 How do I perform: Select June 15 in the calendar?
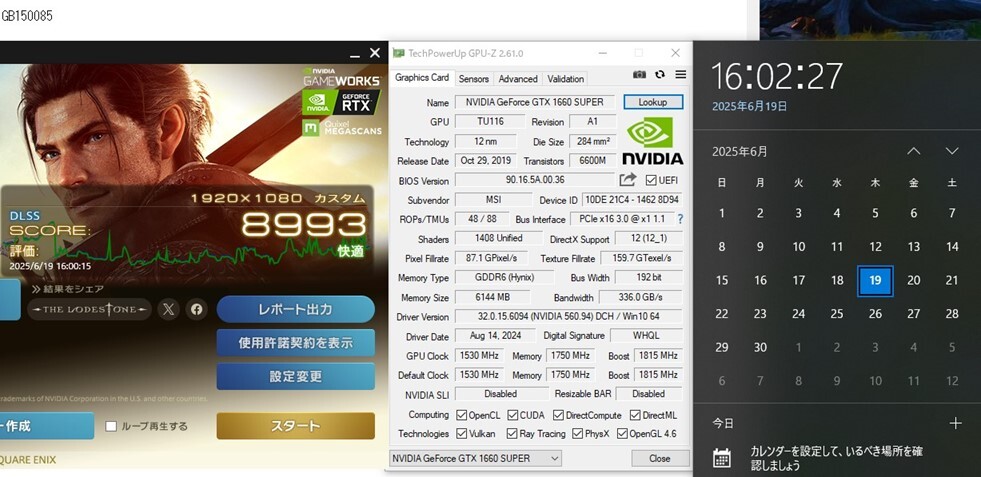tap(722, 280)
